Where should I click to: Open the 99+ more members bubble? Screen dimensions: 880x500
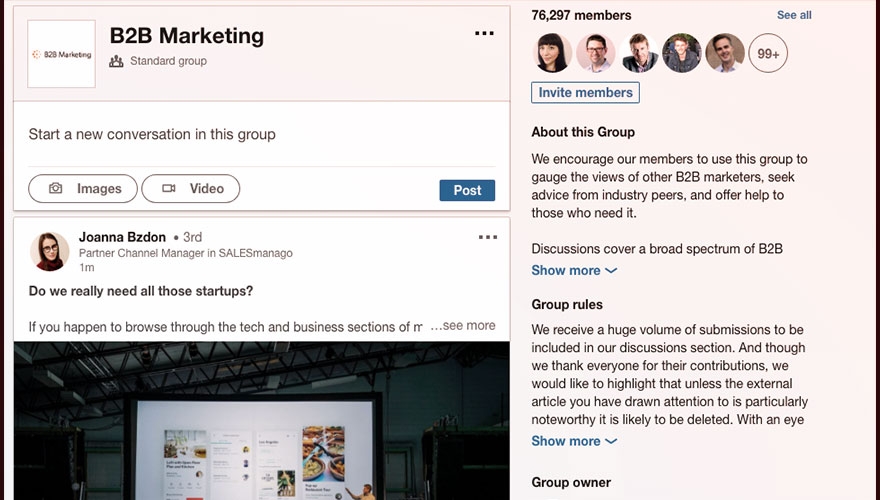tap(768, 53)
